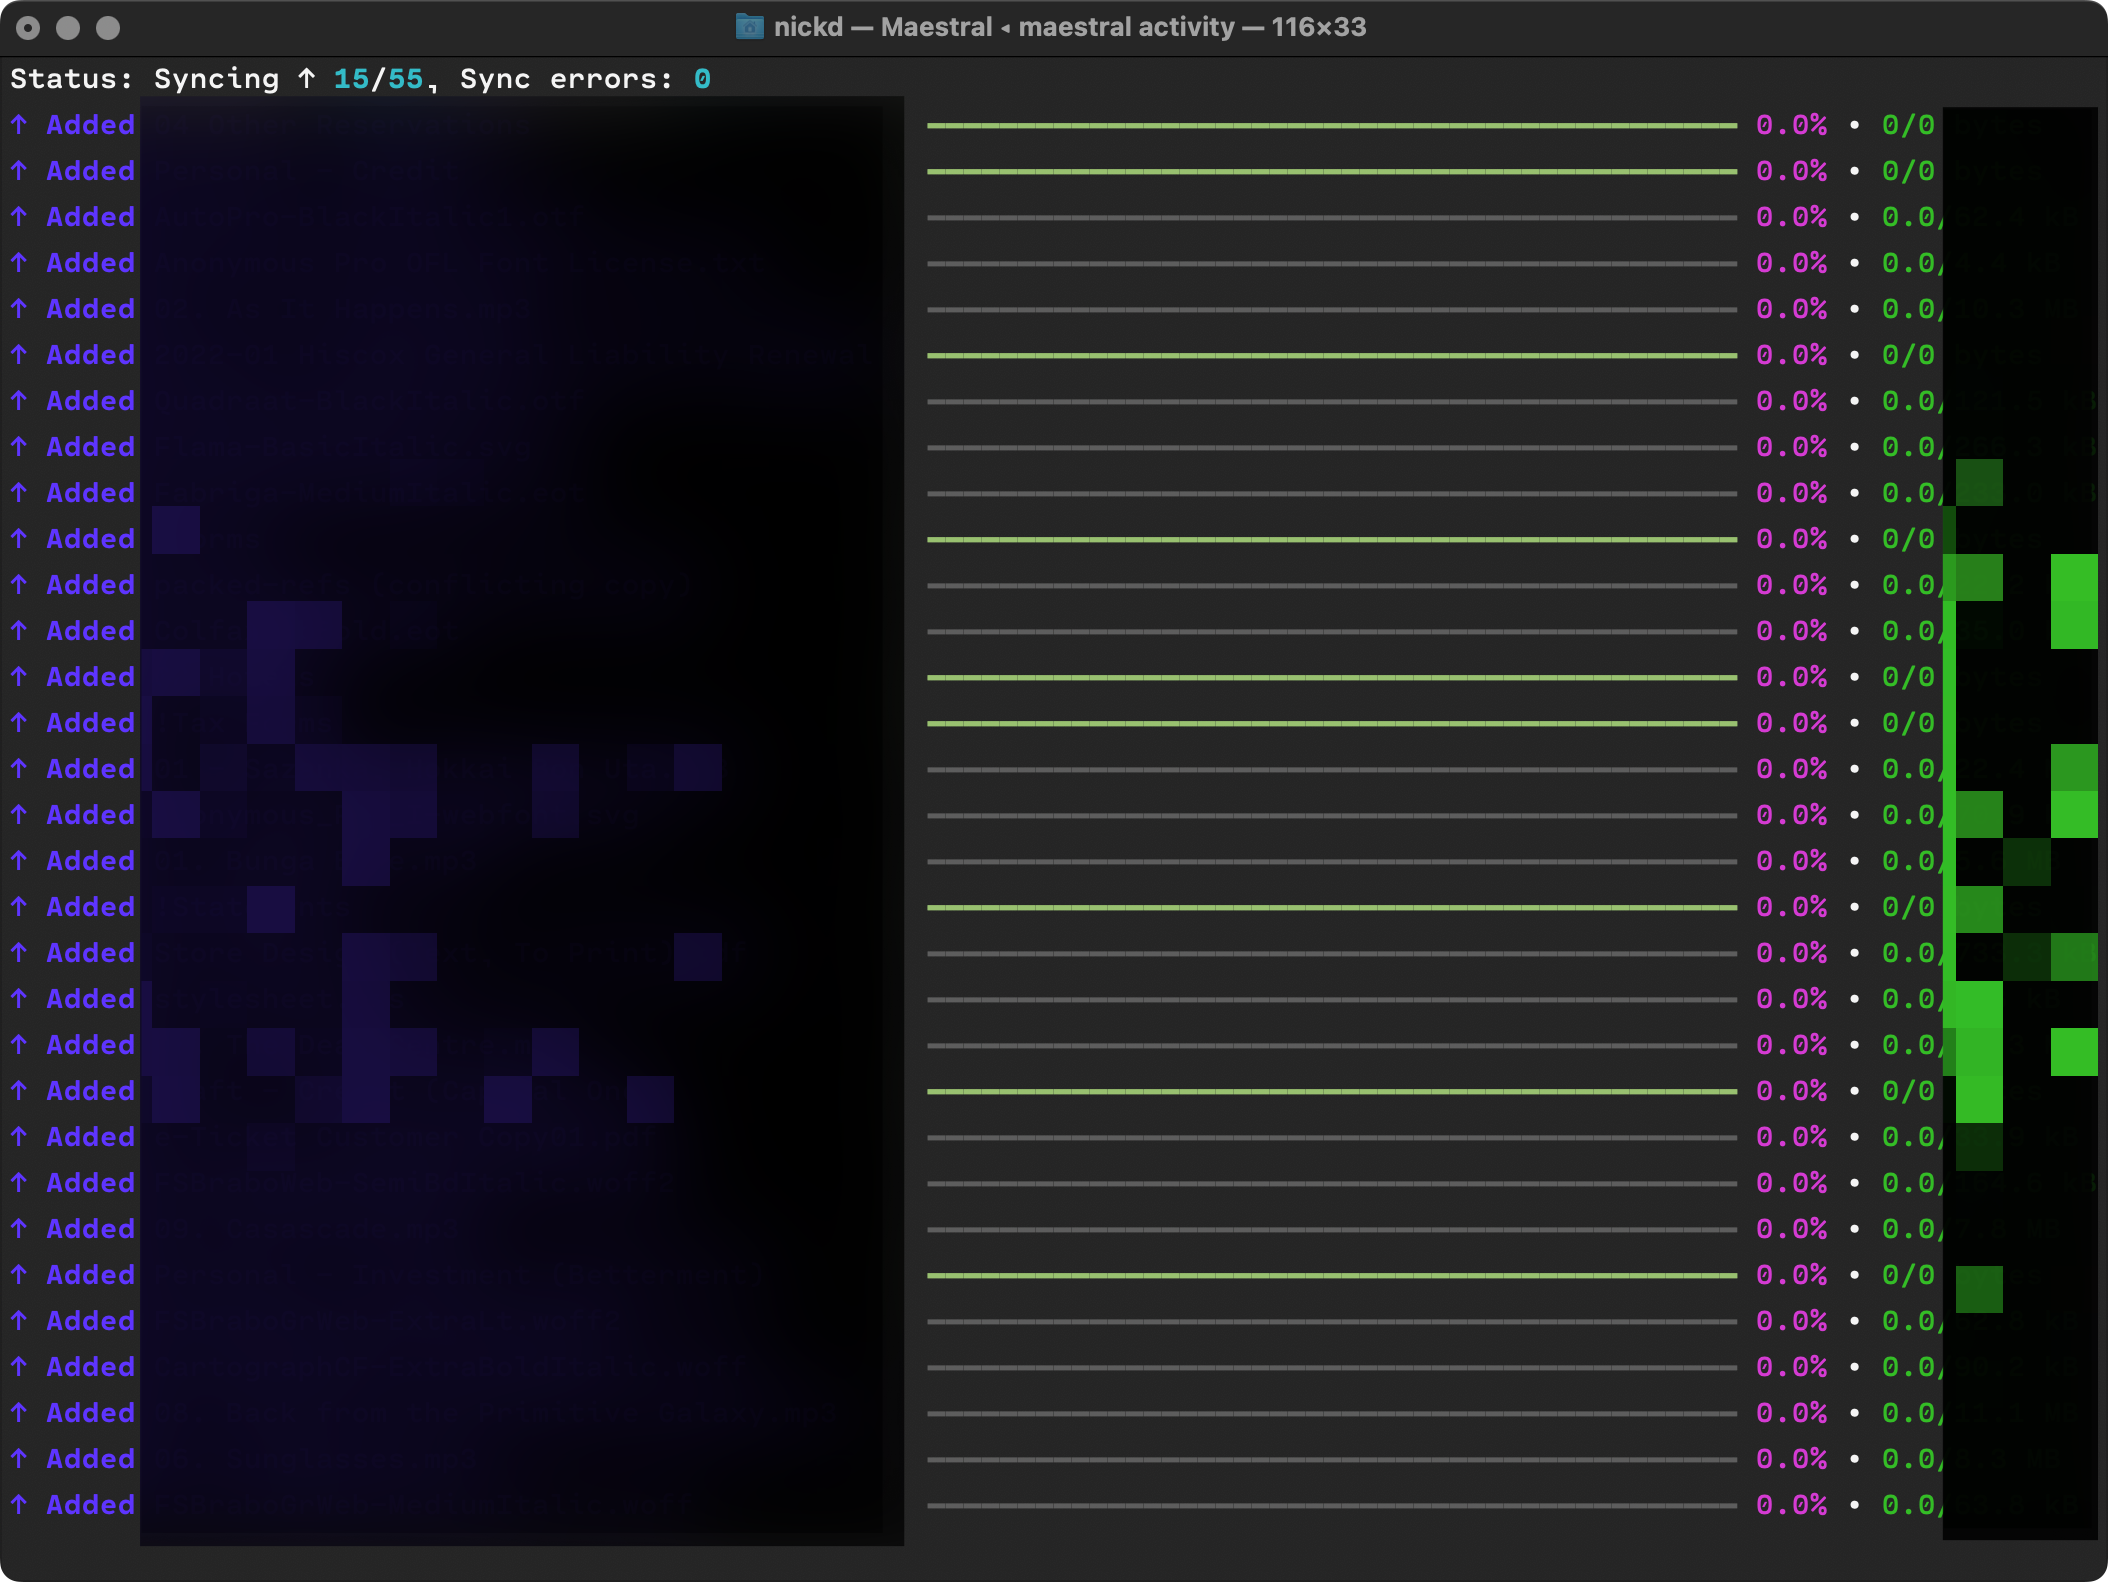
Task: Select the first Added label in the list
Action: coord(89,124)
